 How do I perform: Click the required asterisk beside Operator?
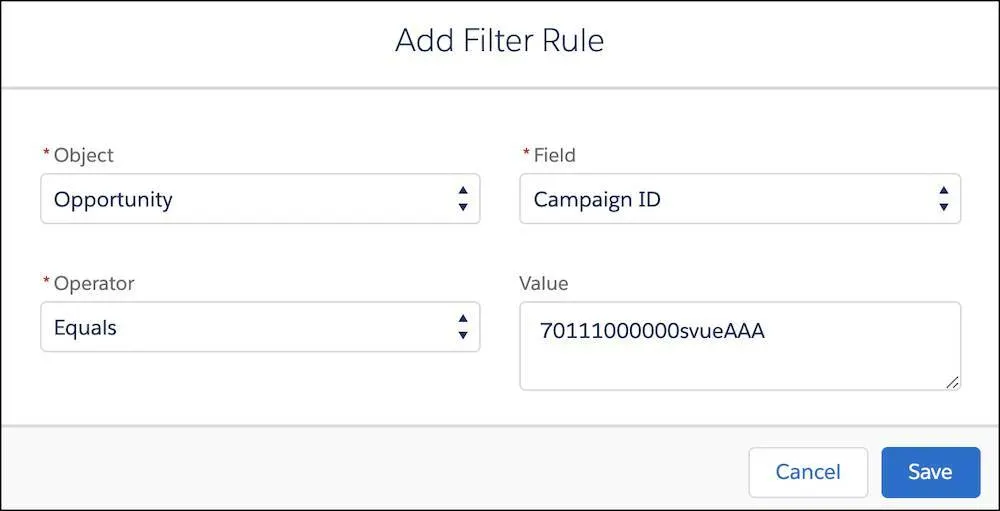click(x=45, y=281)
